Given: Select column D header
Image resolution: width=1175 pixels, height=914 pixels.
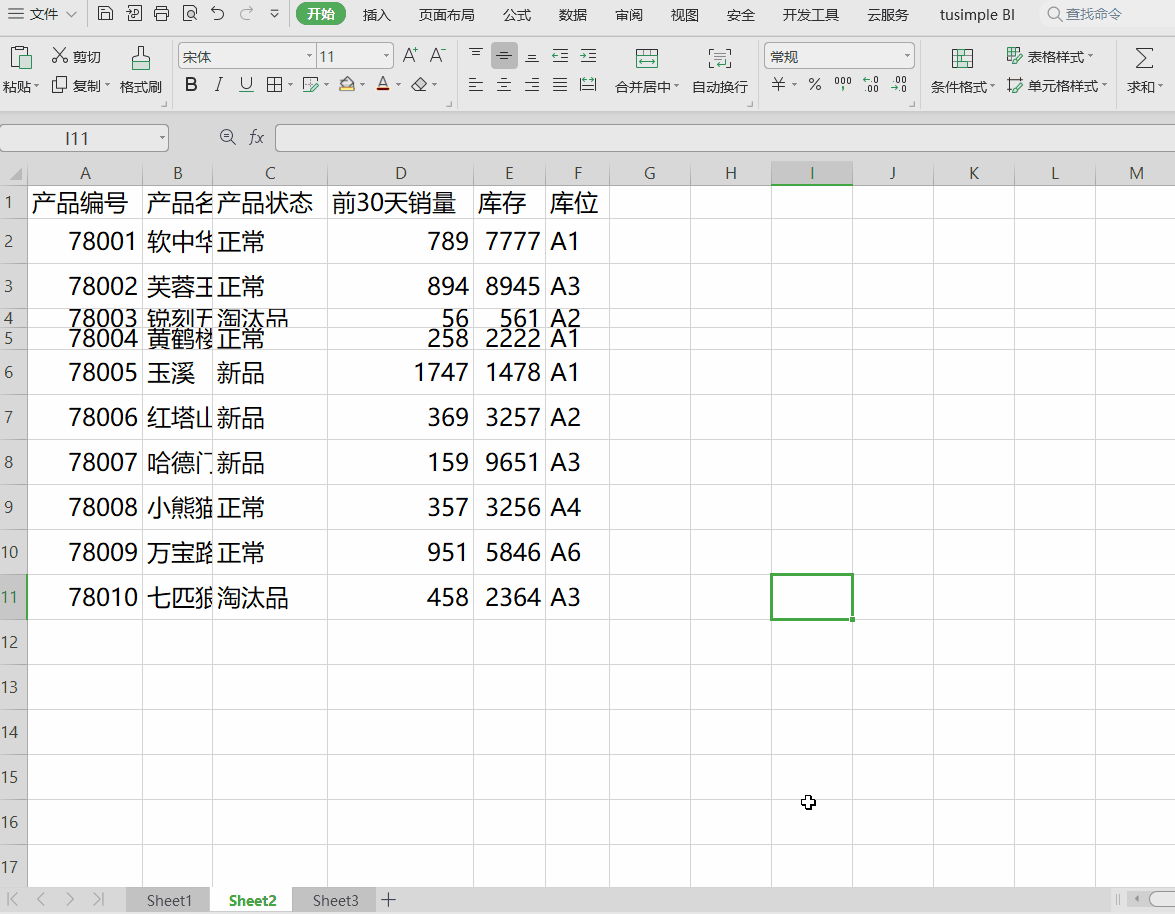Looking at the screenshot, I should point(400,173).
